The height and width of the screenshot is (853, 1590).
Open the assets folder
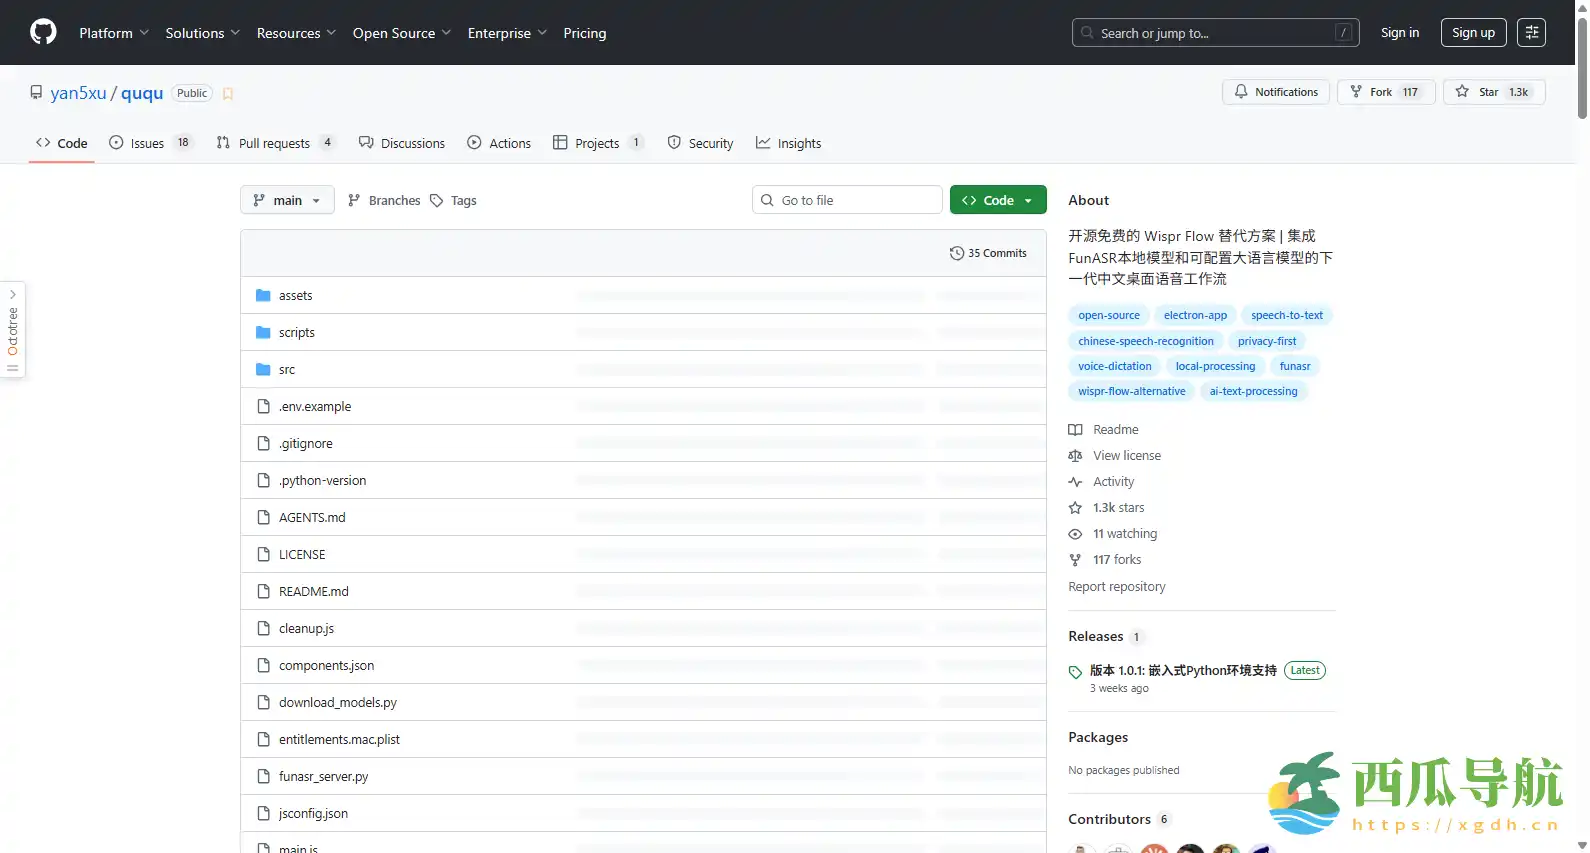(x=295, y=296)
